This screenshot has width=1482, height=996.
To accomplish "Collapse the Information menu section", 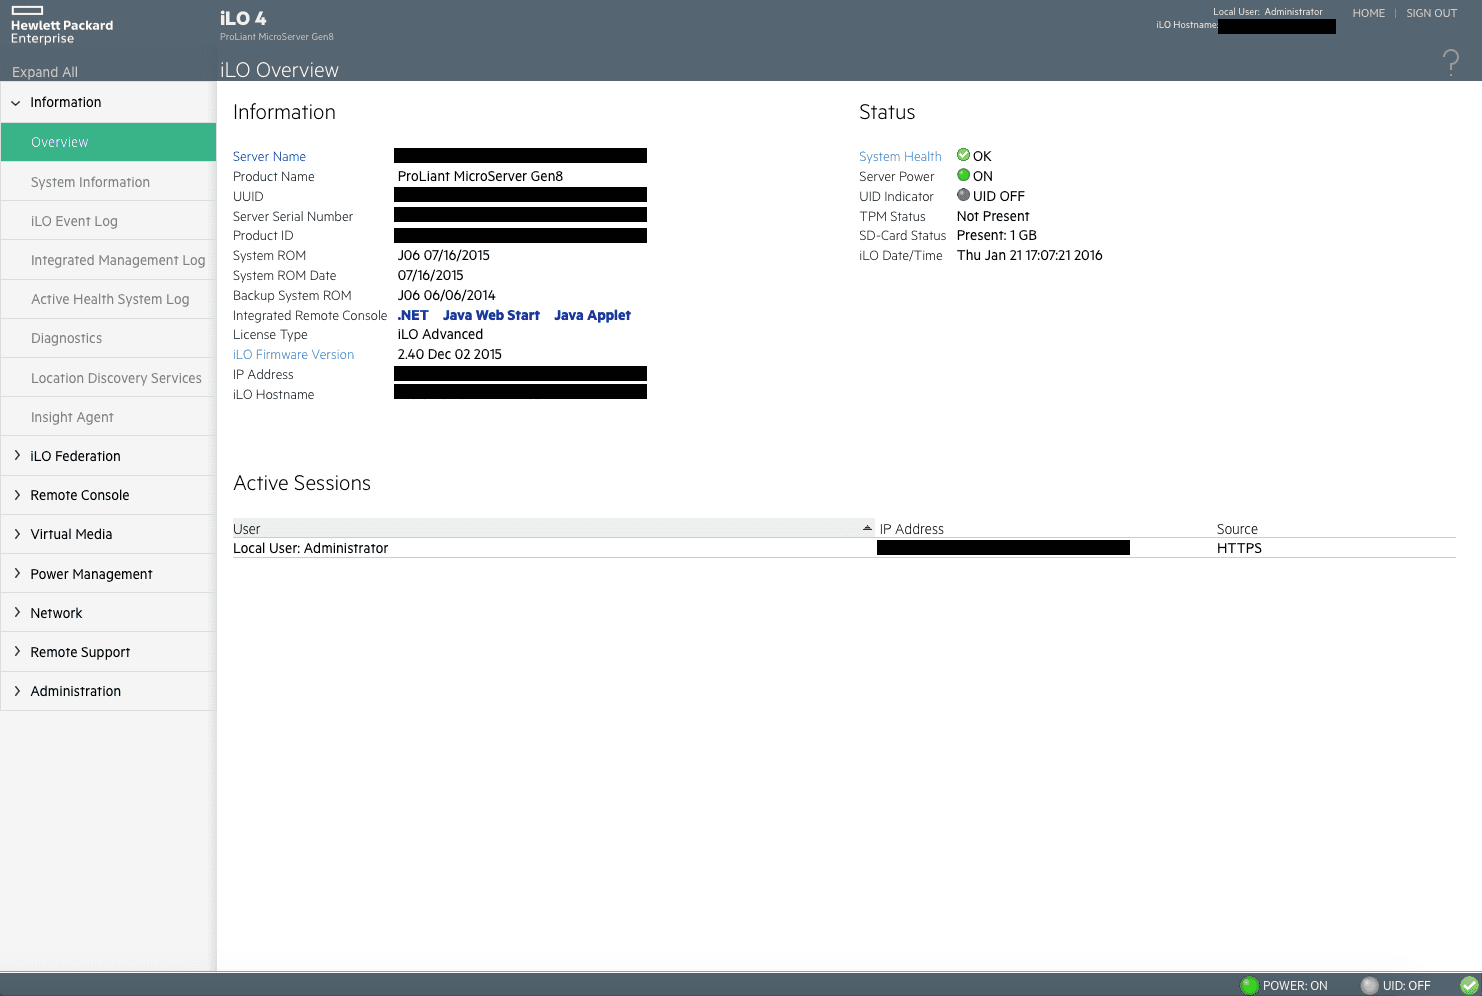I will coord(16,103).
